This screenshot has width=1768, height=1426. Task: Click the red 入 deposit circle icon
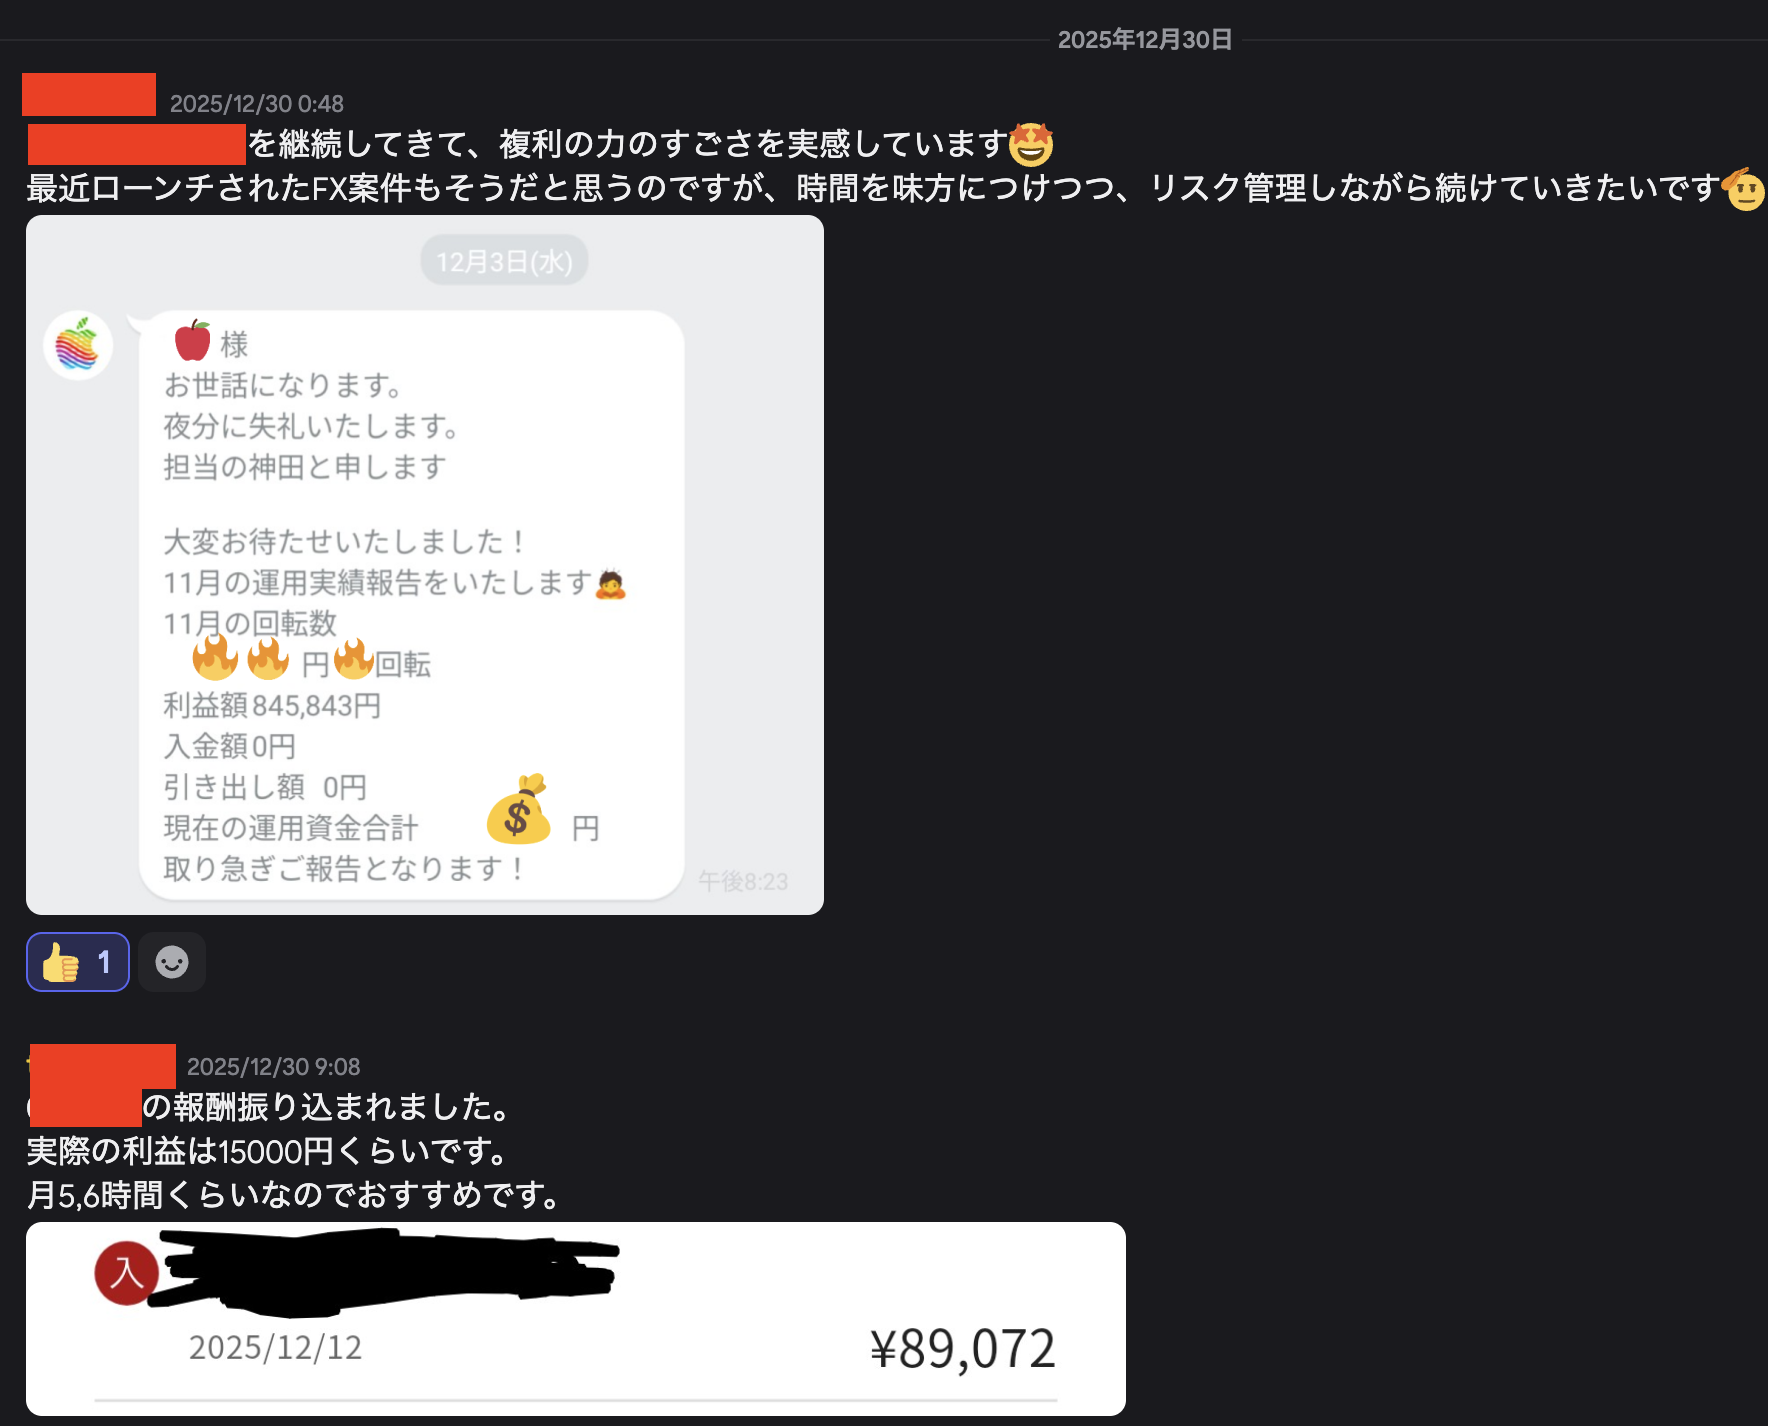[126, 1273]
